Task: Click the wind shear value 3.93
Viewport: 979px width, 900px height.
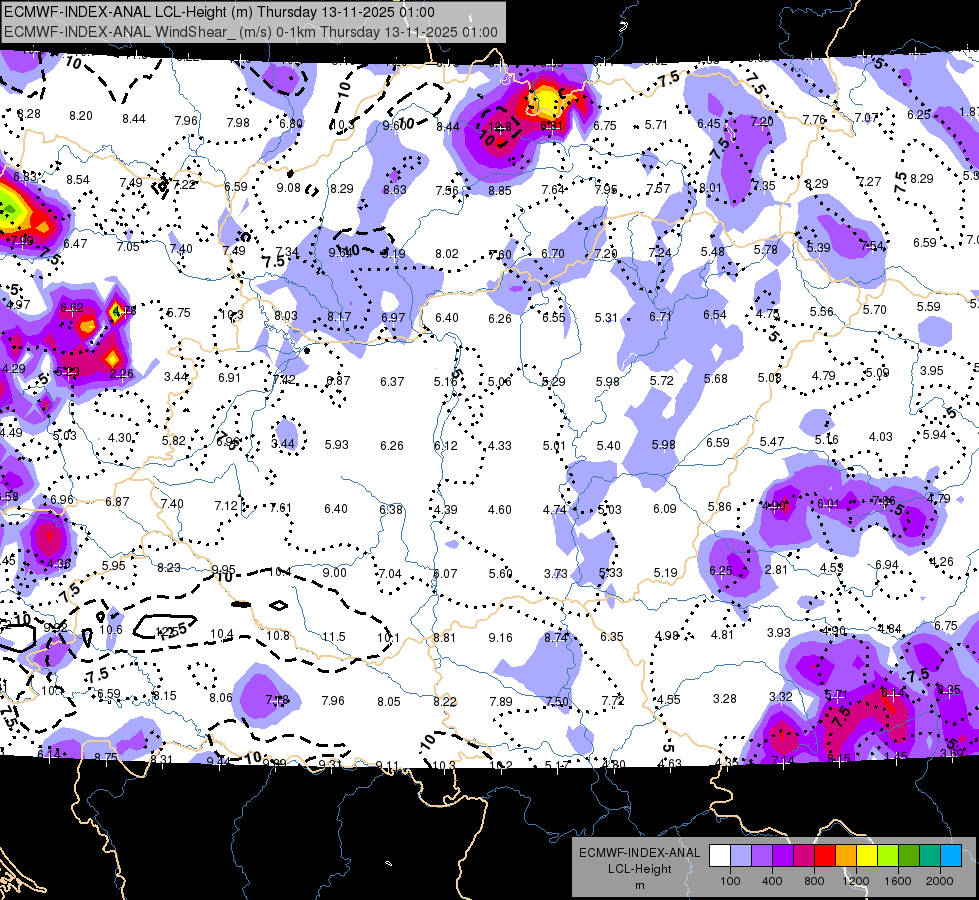Action: point(779,633)
